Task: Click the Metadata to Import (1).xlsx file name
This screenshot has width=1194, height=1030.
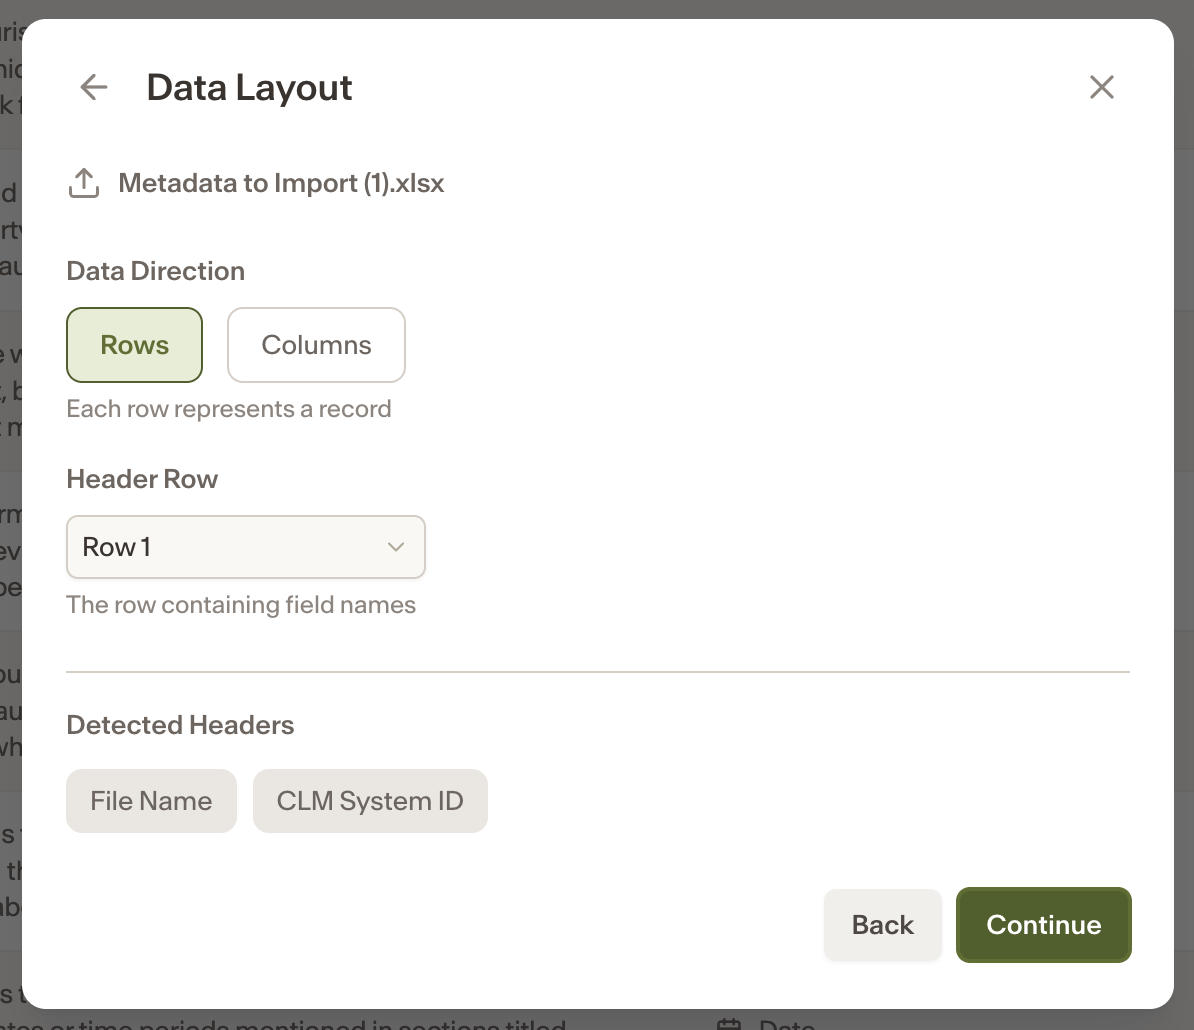Action: click(281, 183)
